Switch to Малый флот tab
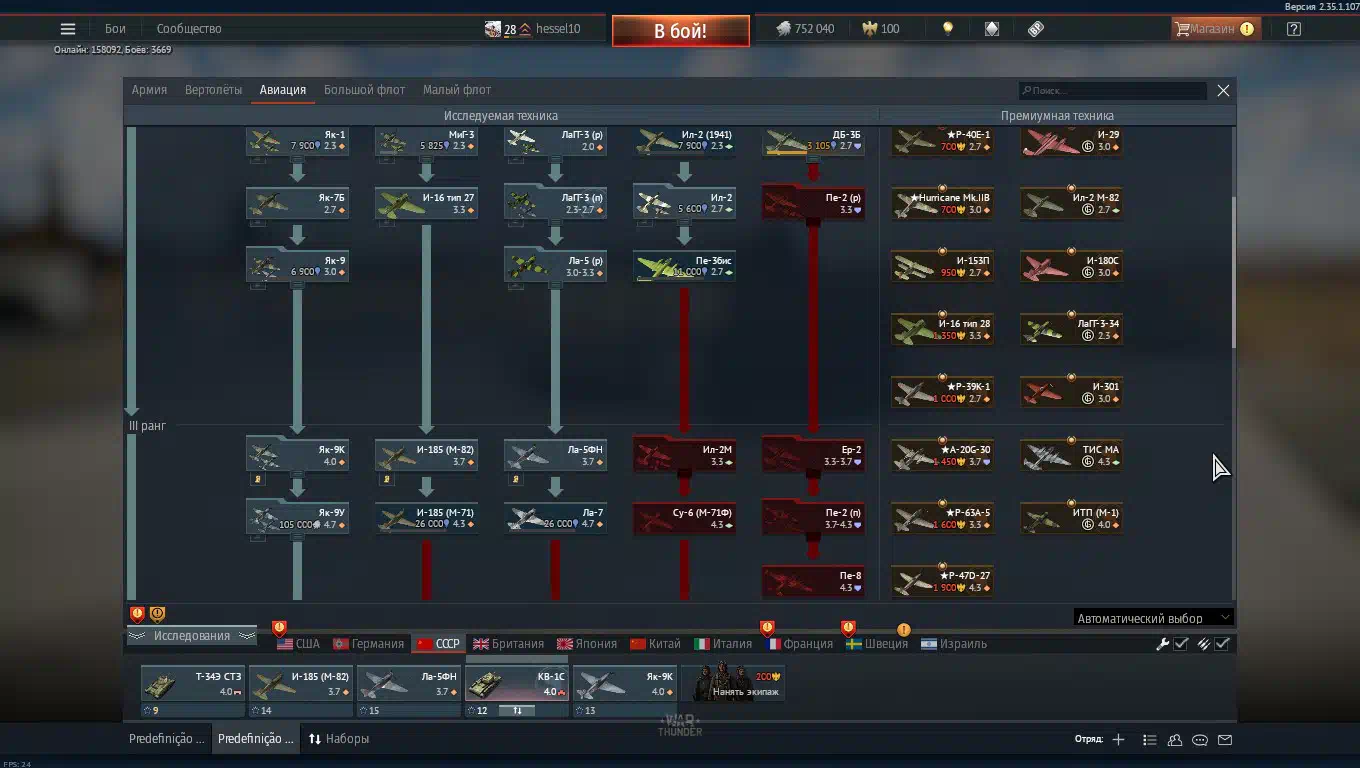 [457, 90]
